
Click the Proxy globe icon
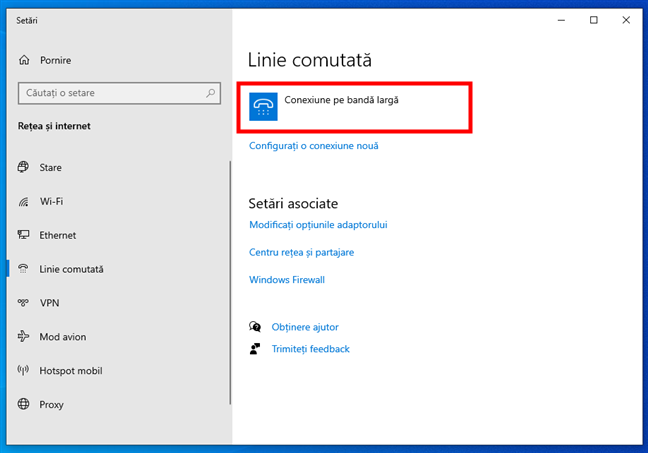click(23, 405)
